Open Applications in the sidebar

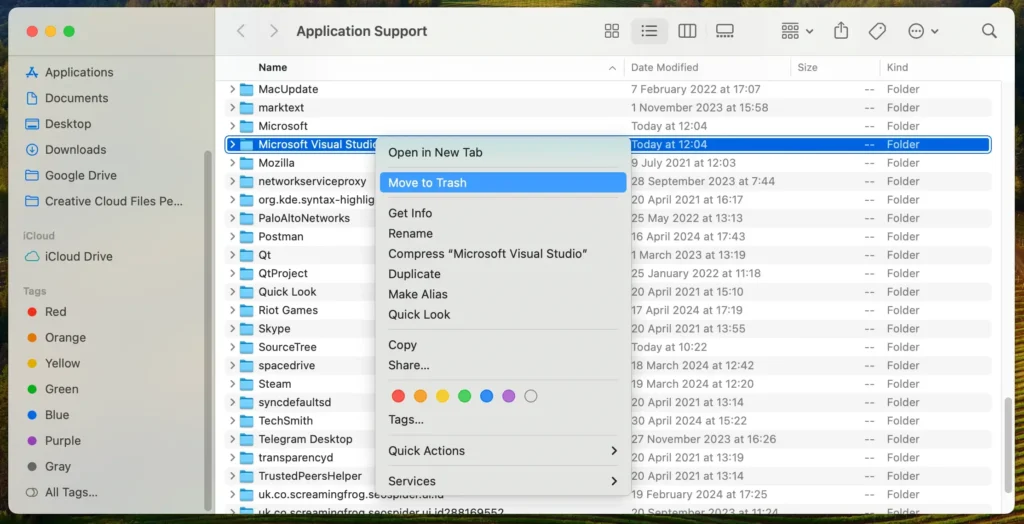(x=69, y=72)
